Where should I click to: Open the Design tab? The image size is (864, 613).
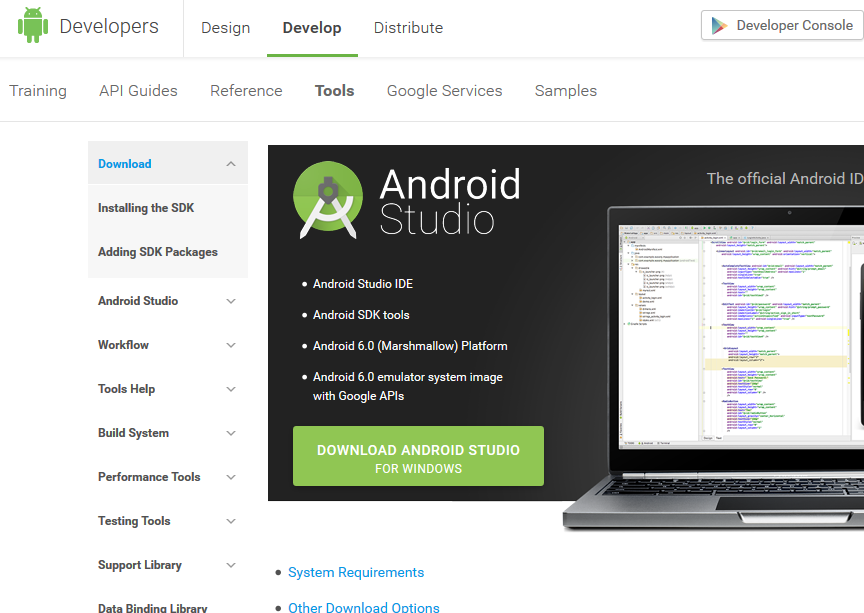[x=225, y=28]
